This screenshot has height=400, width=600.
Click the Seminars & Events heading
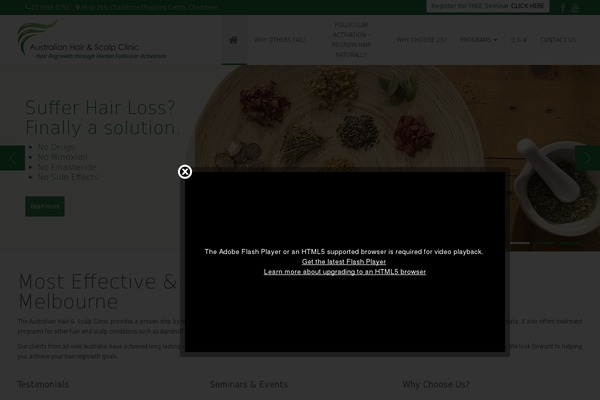pyautogui.click(x=248, y=384)
